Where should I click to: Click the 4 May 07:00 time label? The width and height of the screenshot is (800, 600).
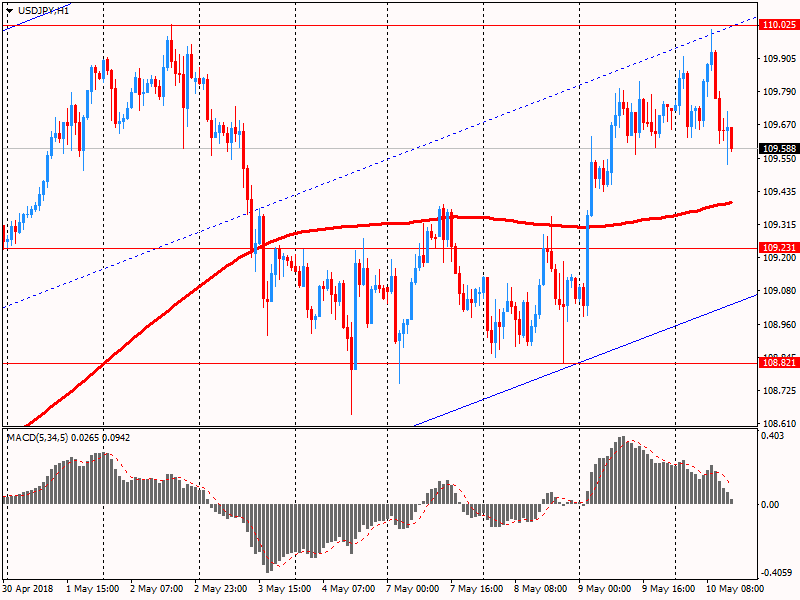pos(348,589)
